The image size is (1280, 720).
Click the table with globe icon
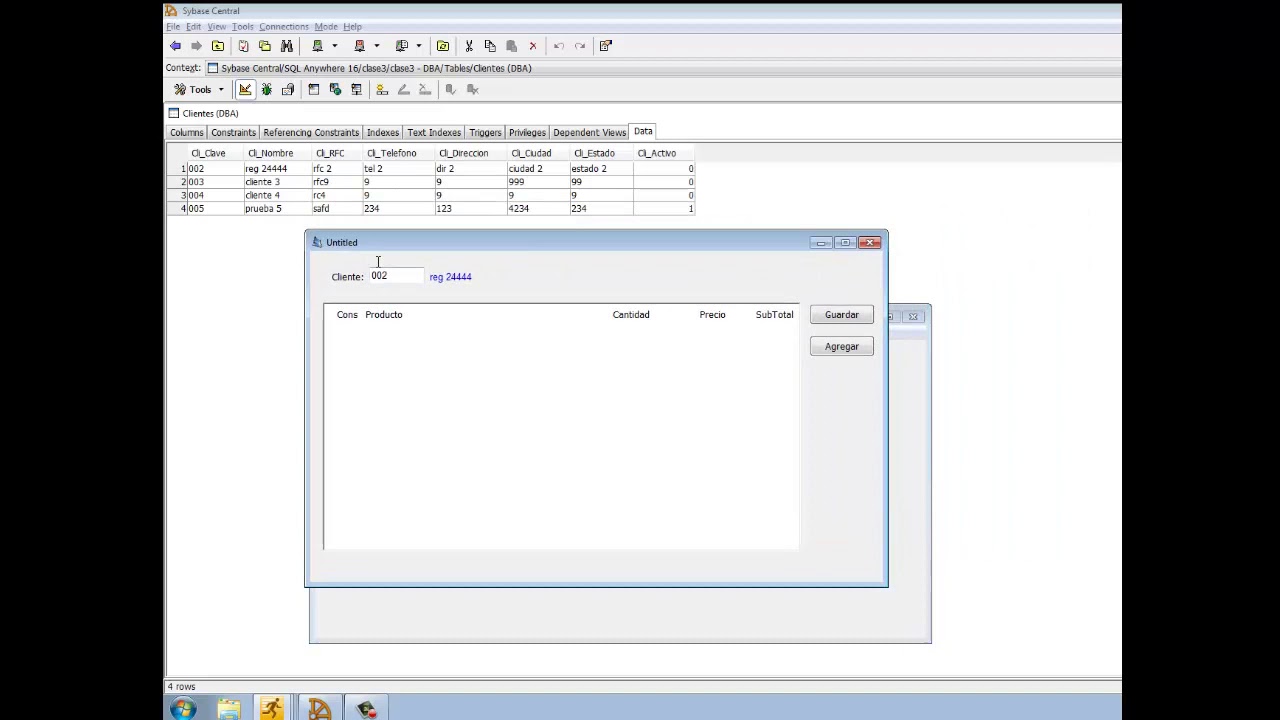[x=335, y=90]
